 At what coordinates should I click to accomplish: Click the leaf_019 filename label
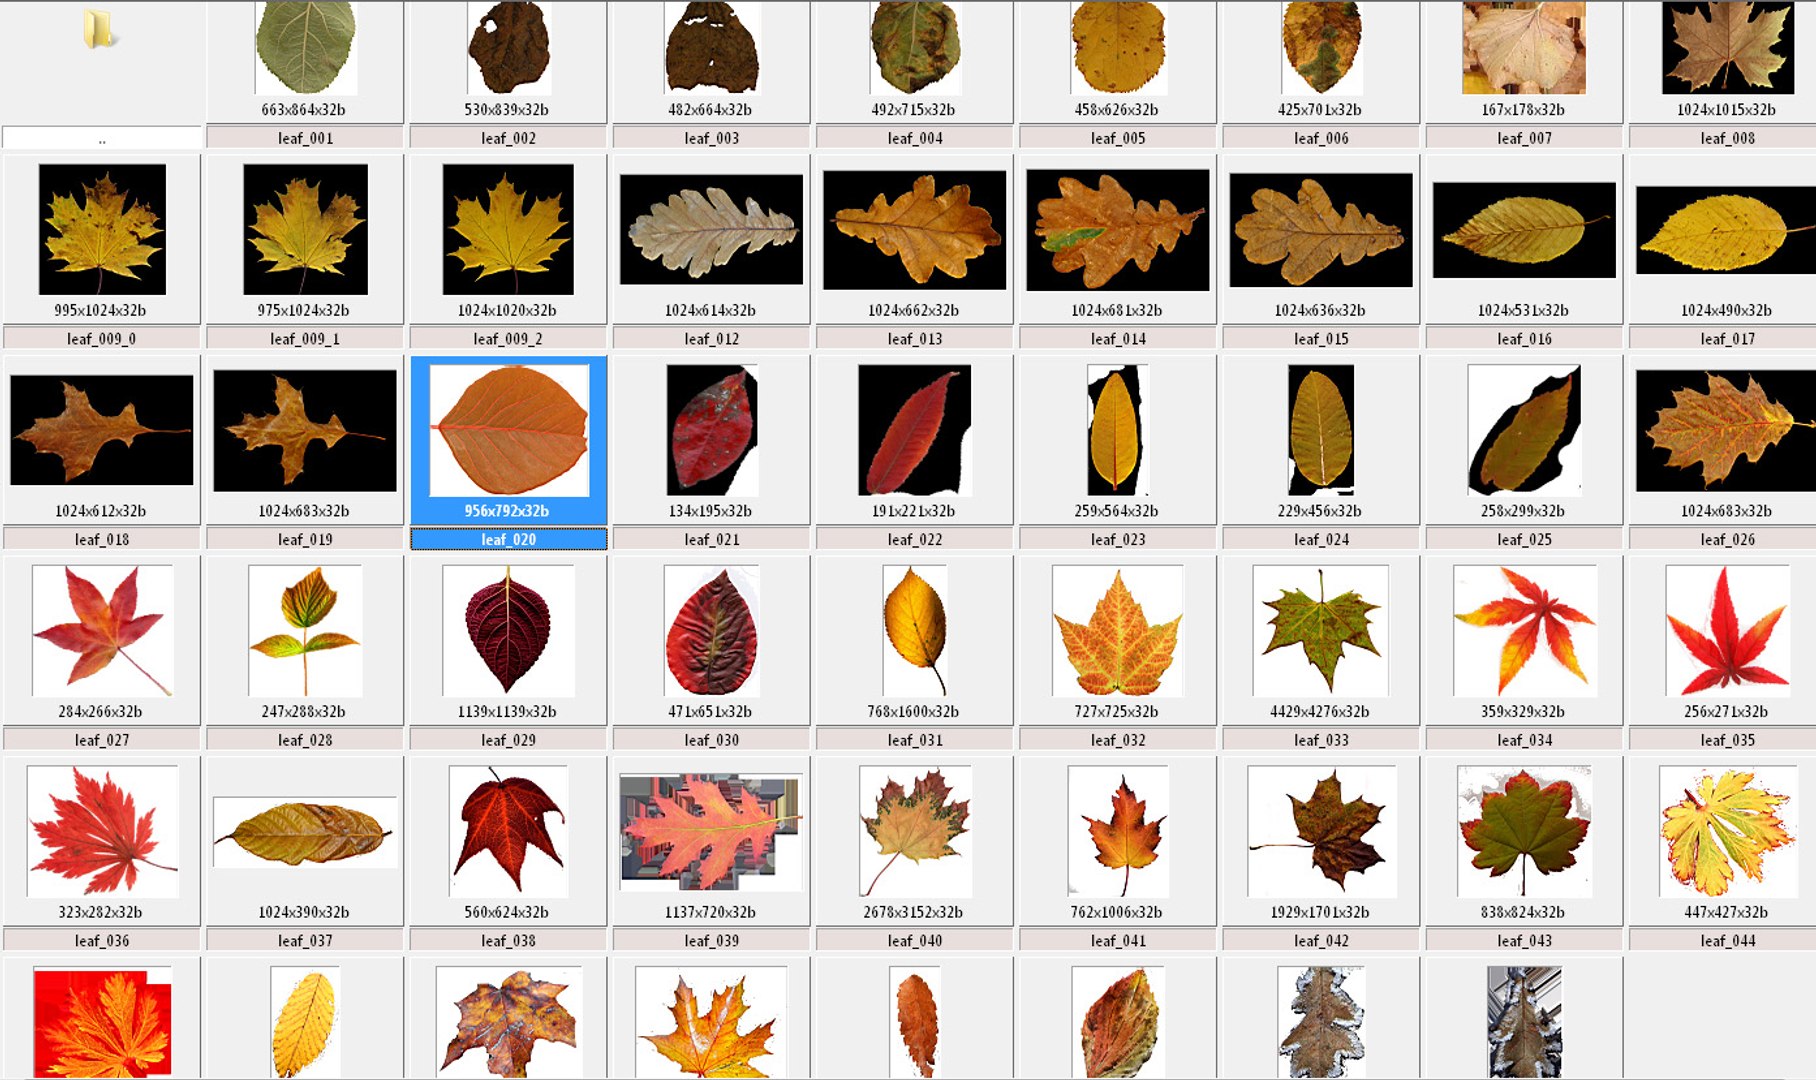point(305,539)
